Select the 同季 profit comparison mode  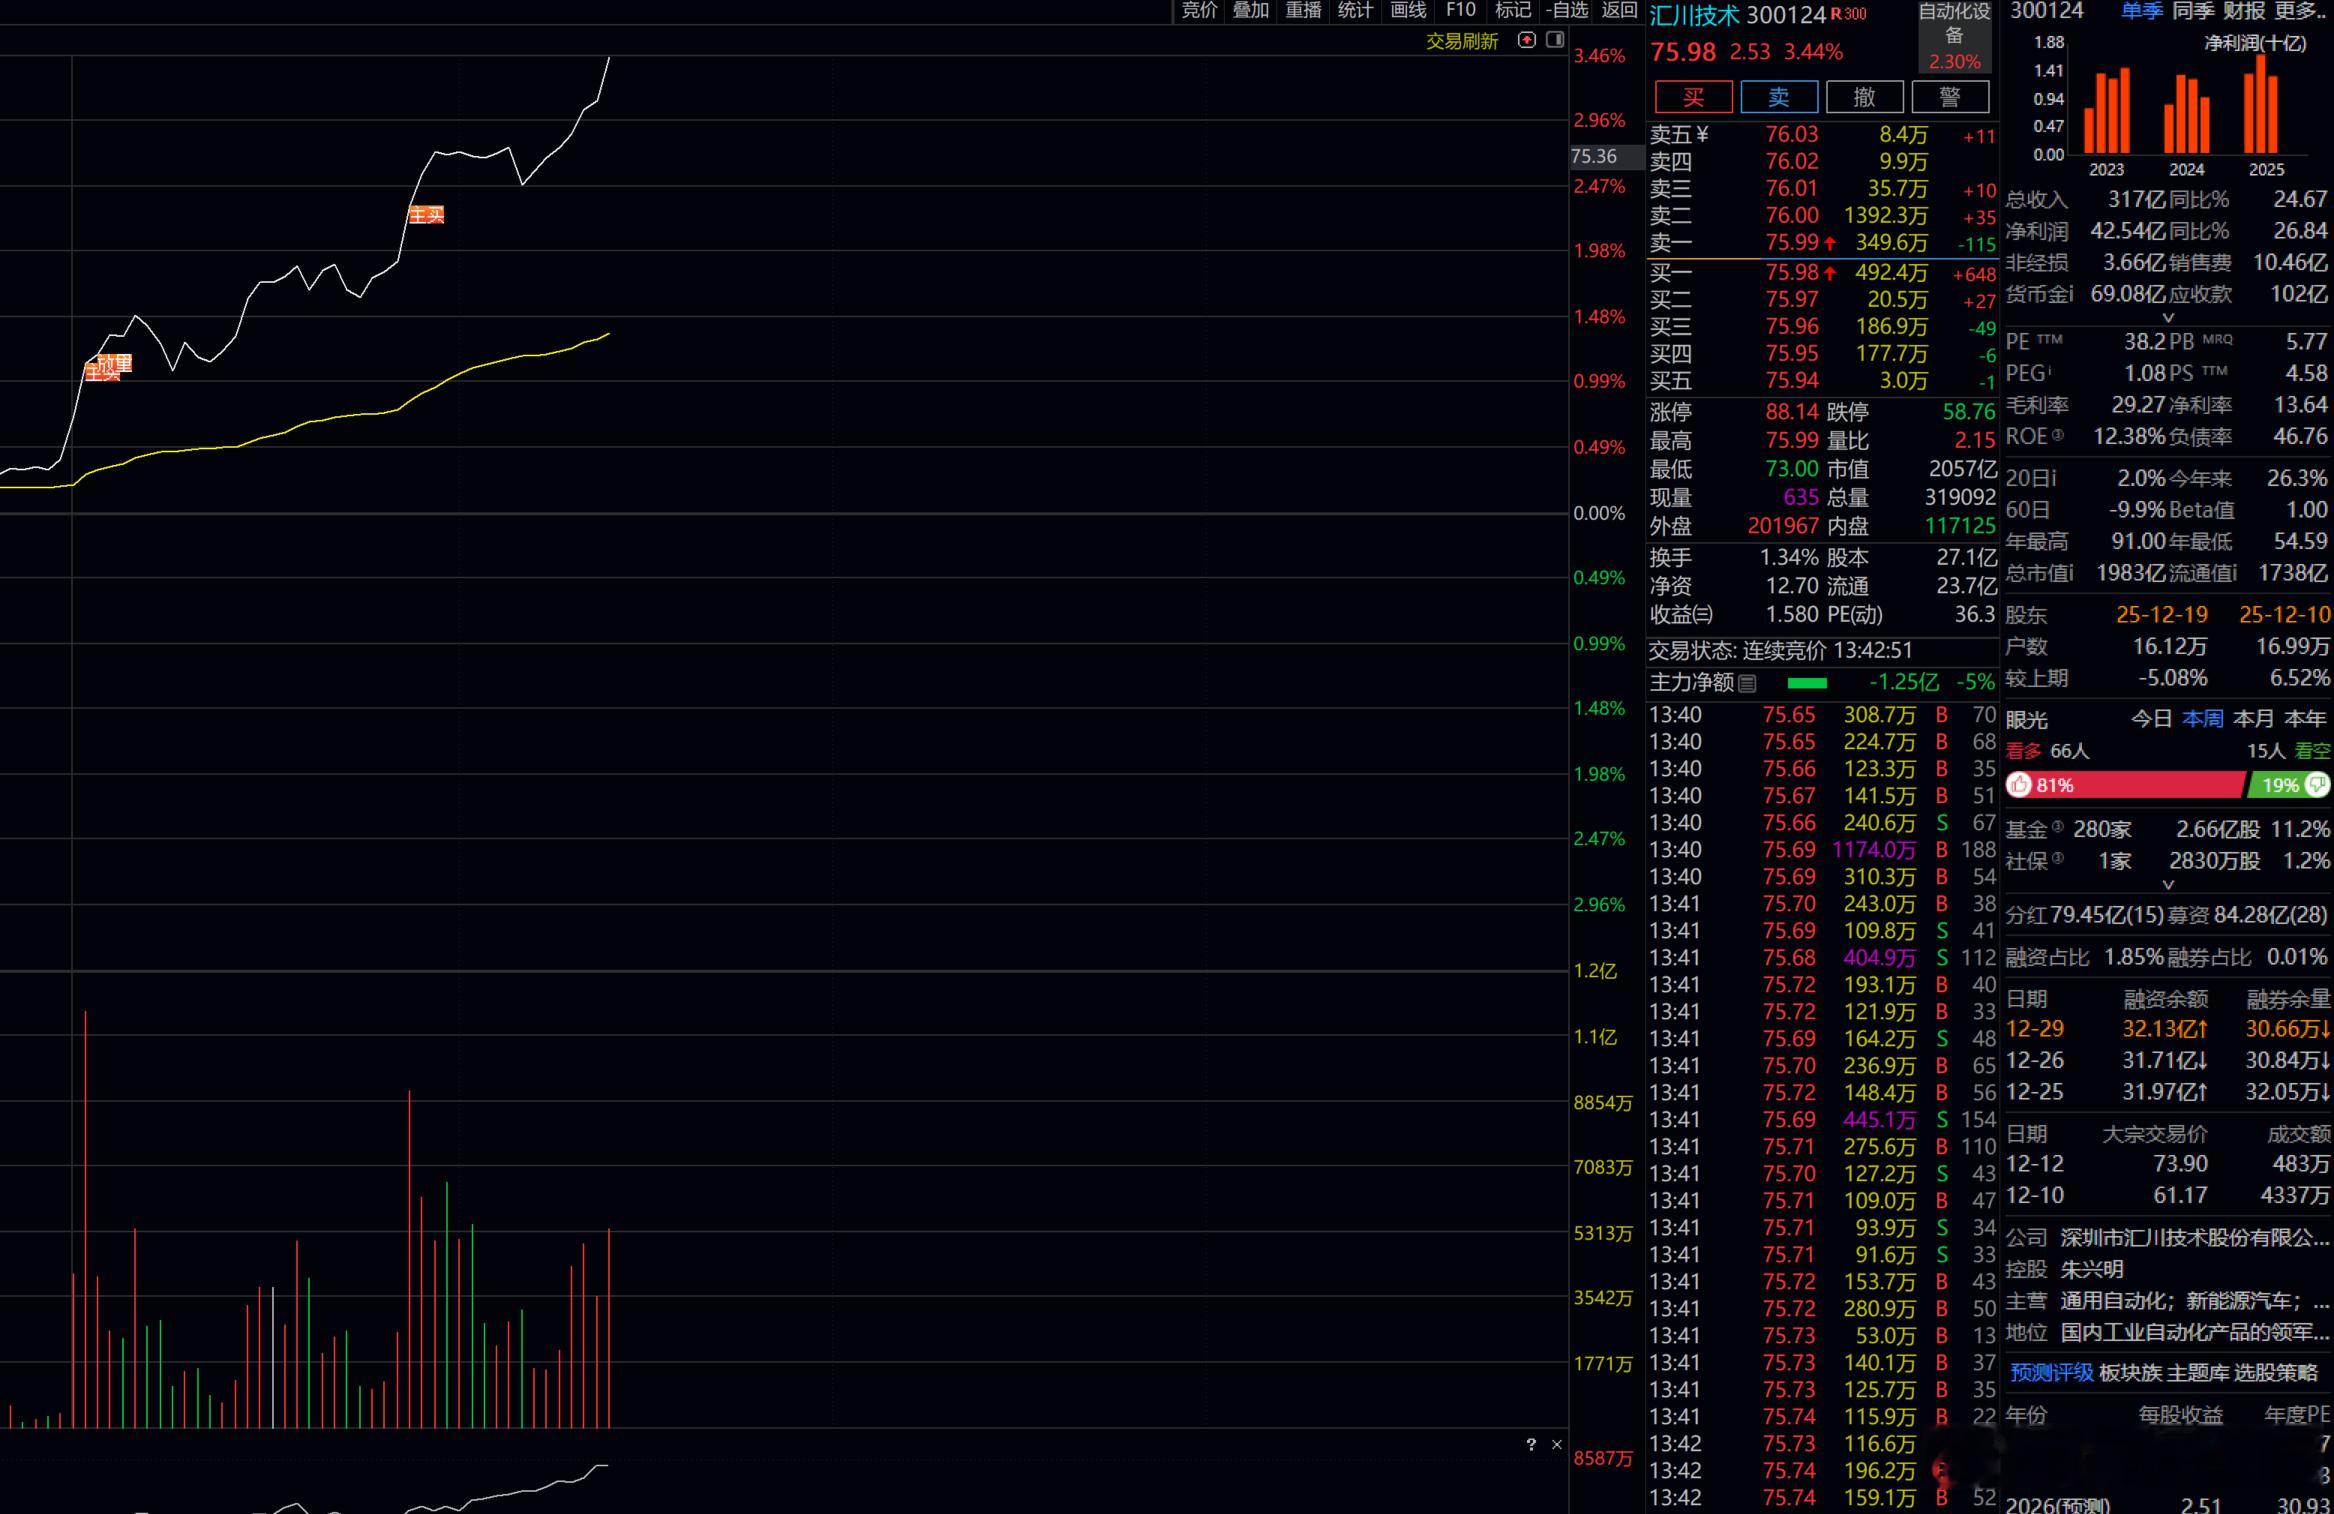(2193, 11)
